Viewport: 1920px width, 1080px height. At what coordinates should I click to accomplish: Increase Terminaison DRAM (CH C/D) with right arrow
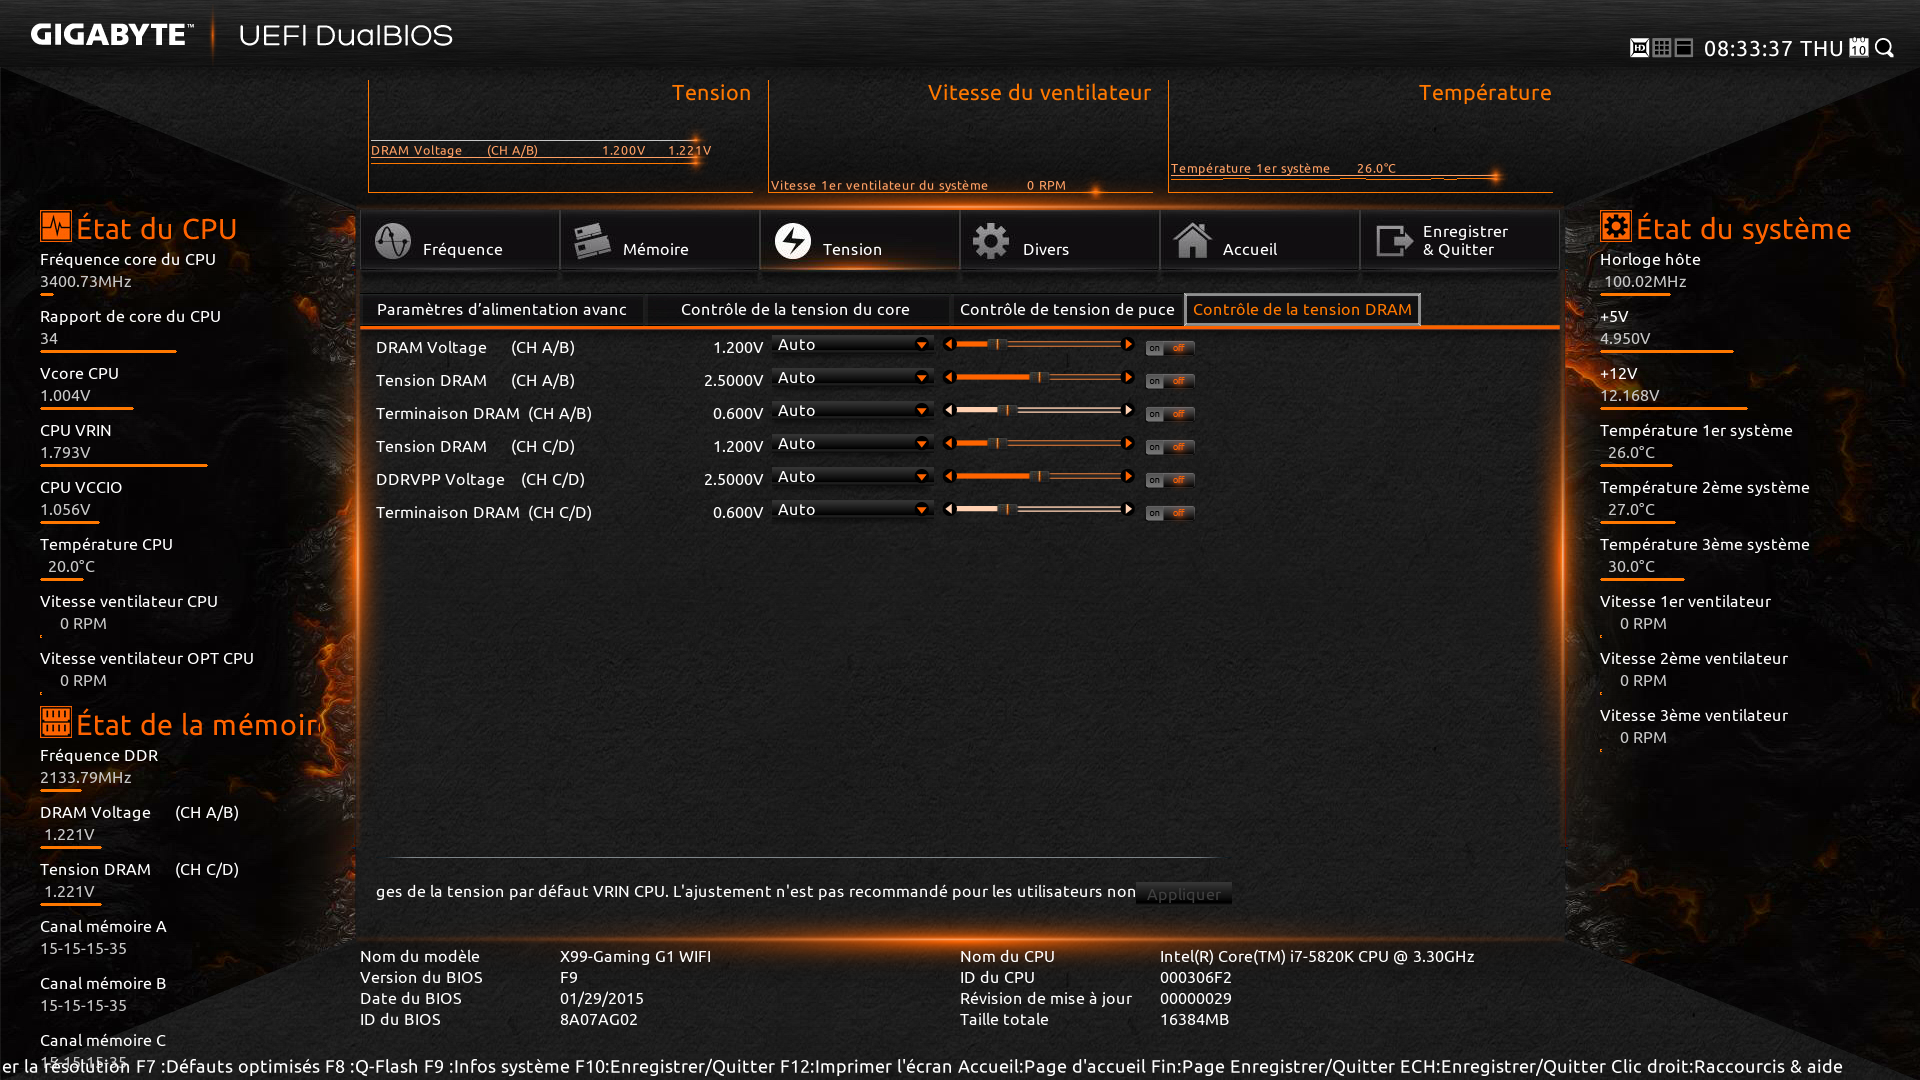(x=1129, y=509)
